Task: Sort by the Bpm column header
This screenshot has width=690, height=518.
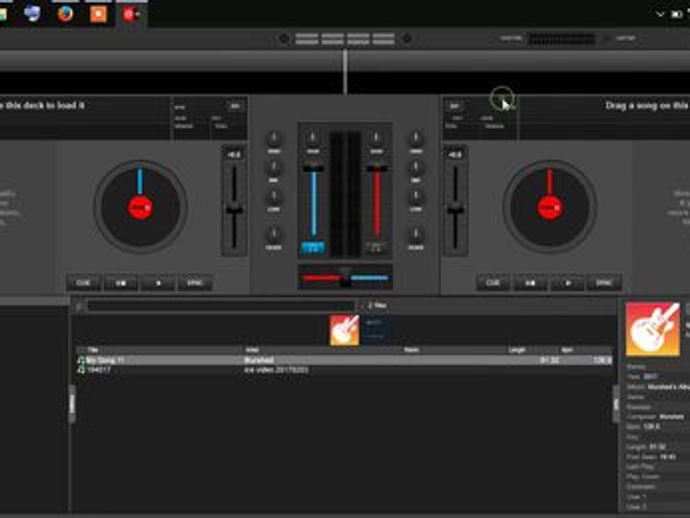Action: [x=567, y=350]
